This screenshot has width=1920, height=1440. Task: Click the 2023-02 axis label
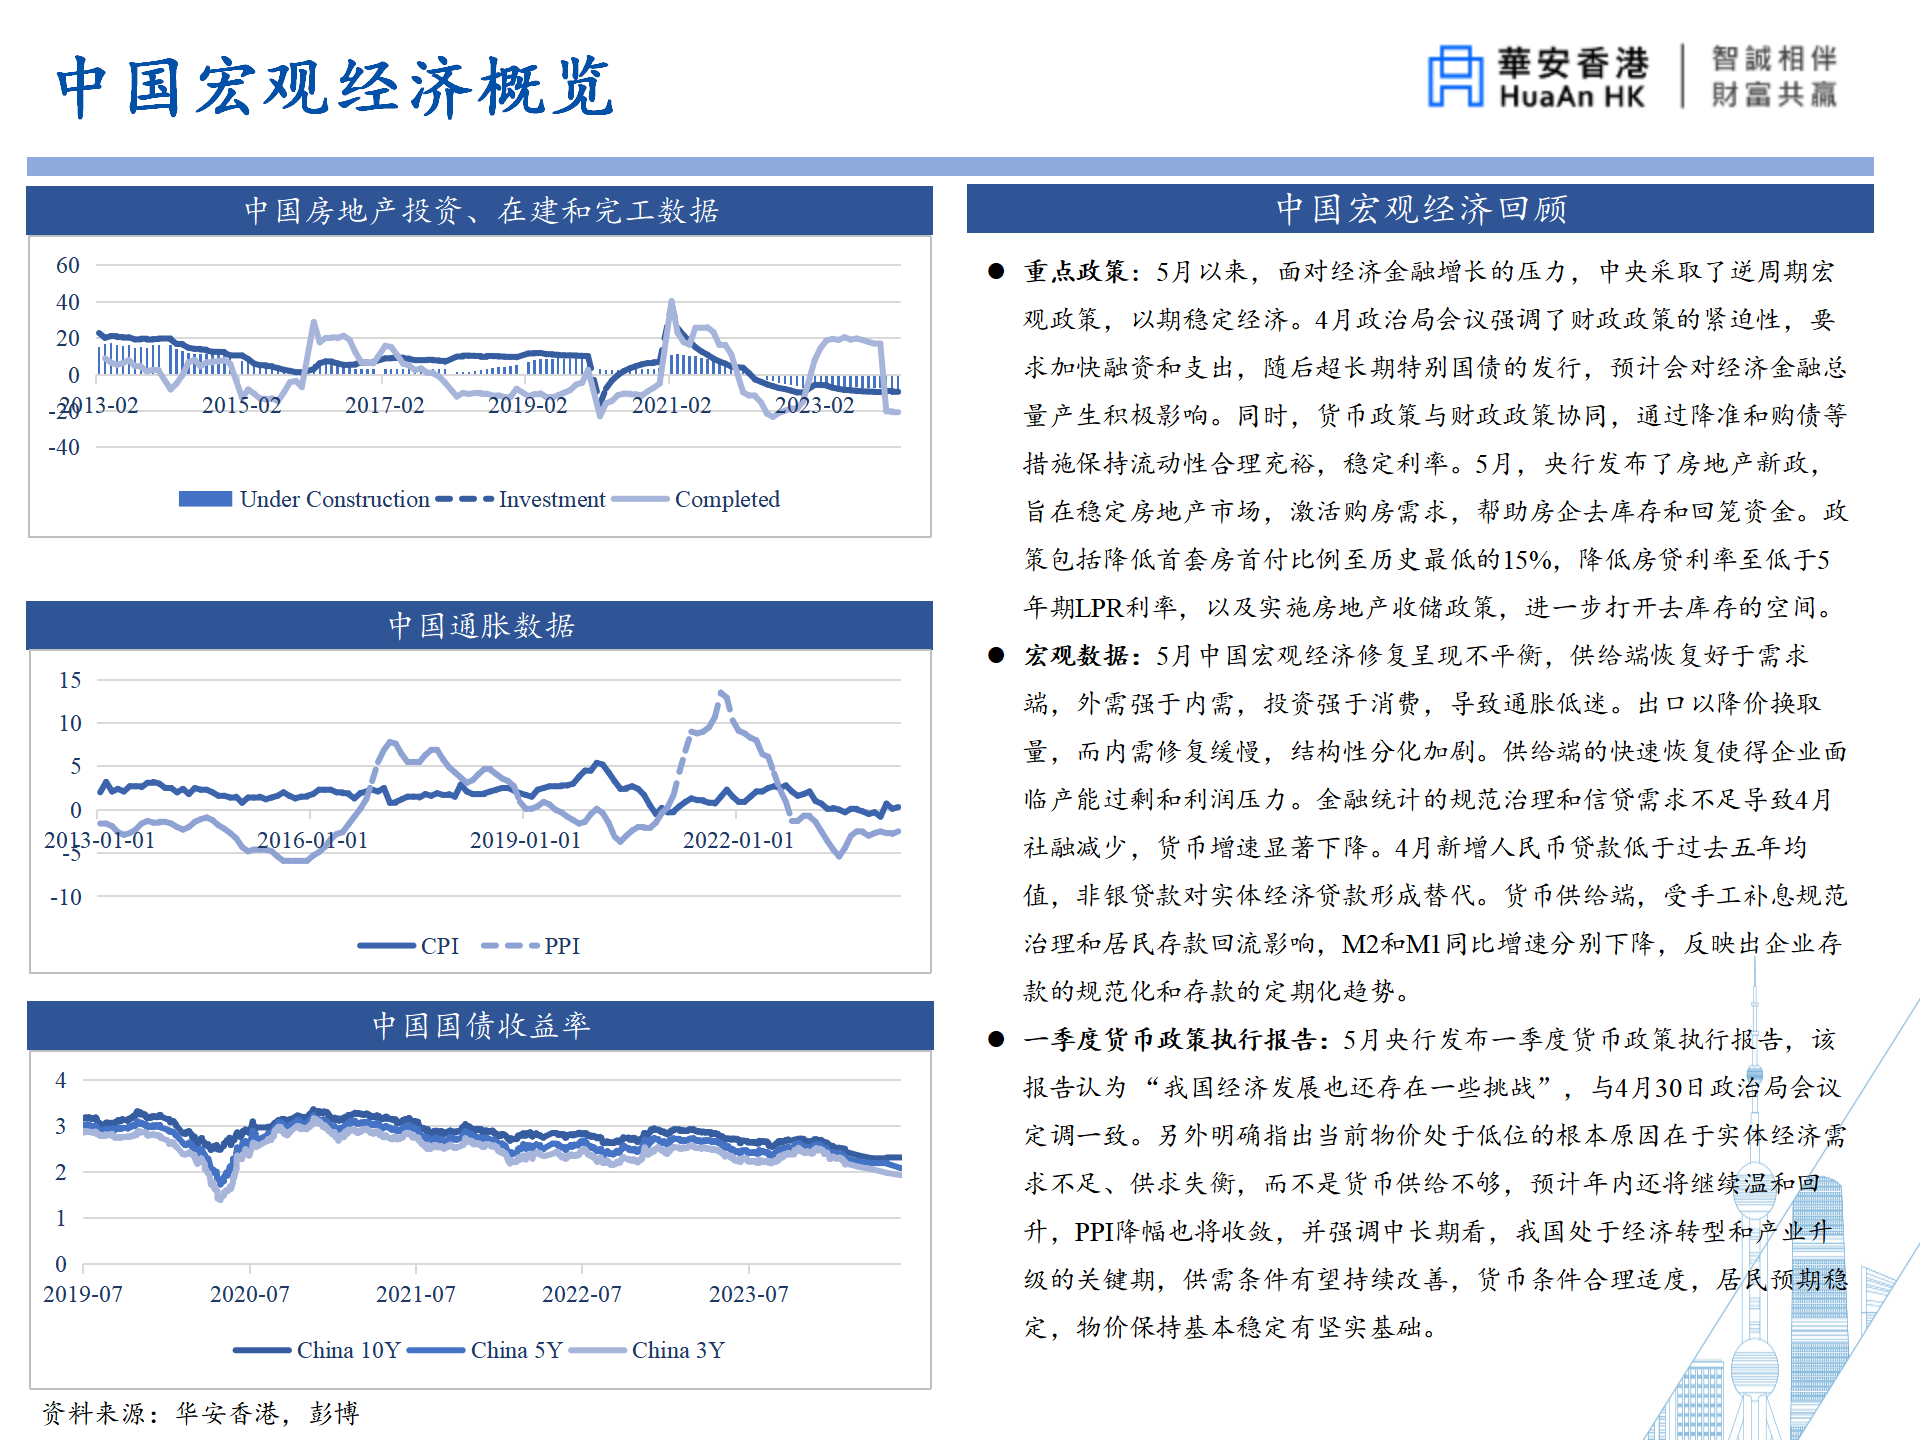coord(814,405)
